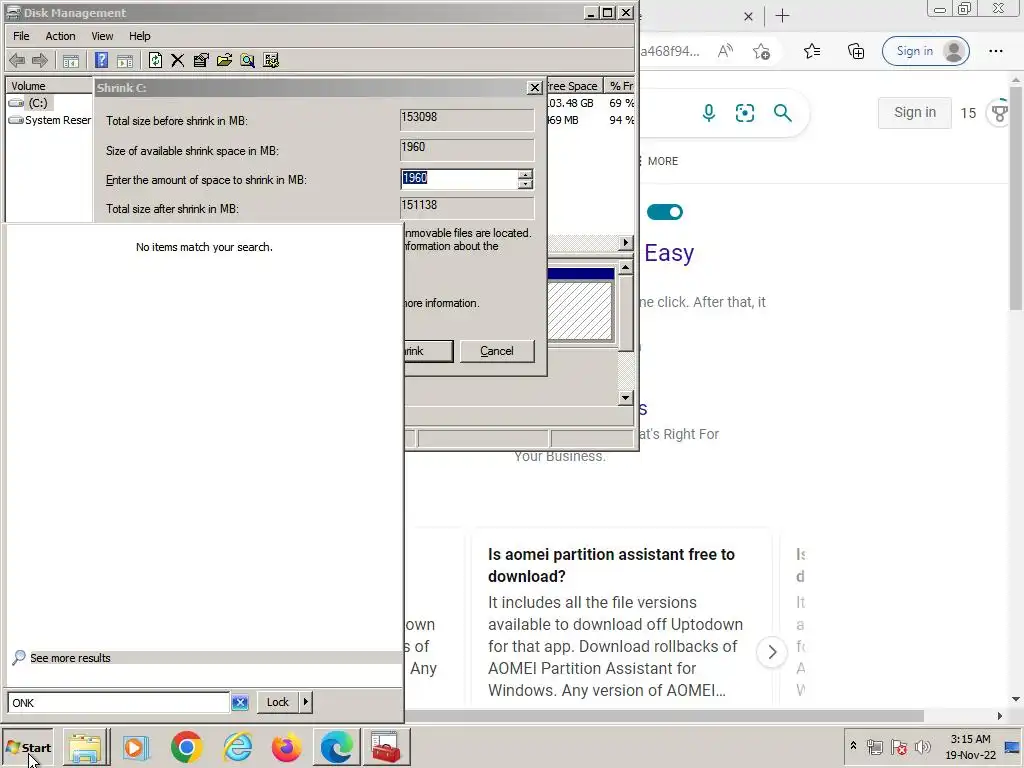Open the File menu

click(21, 36)
